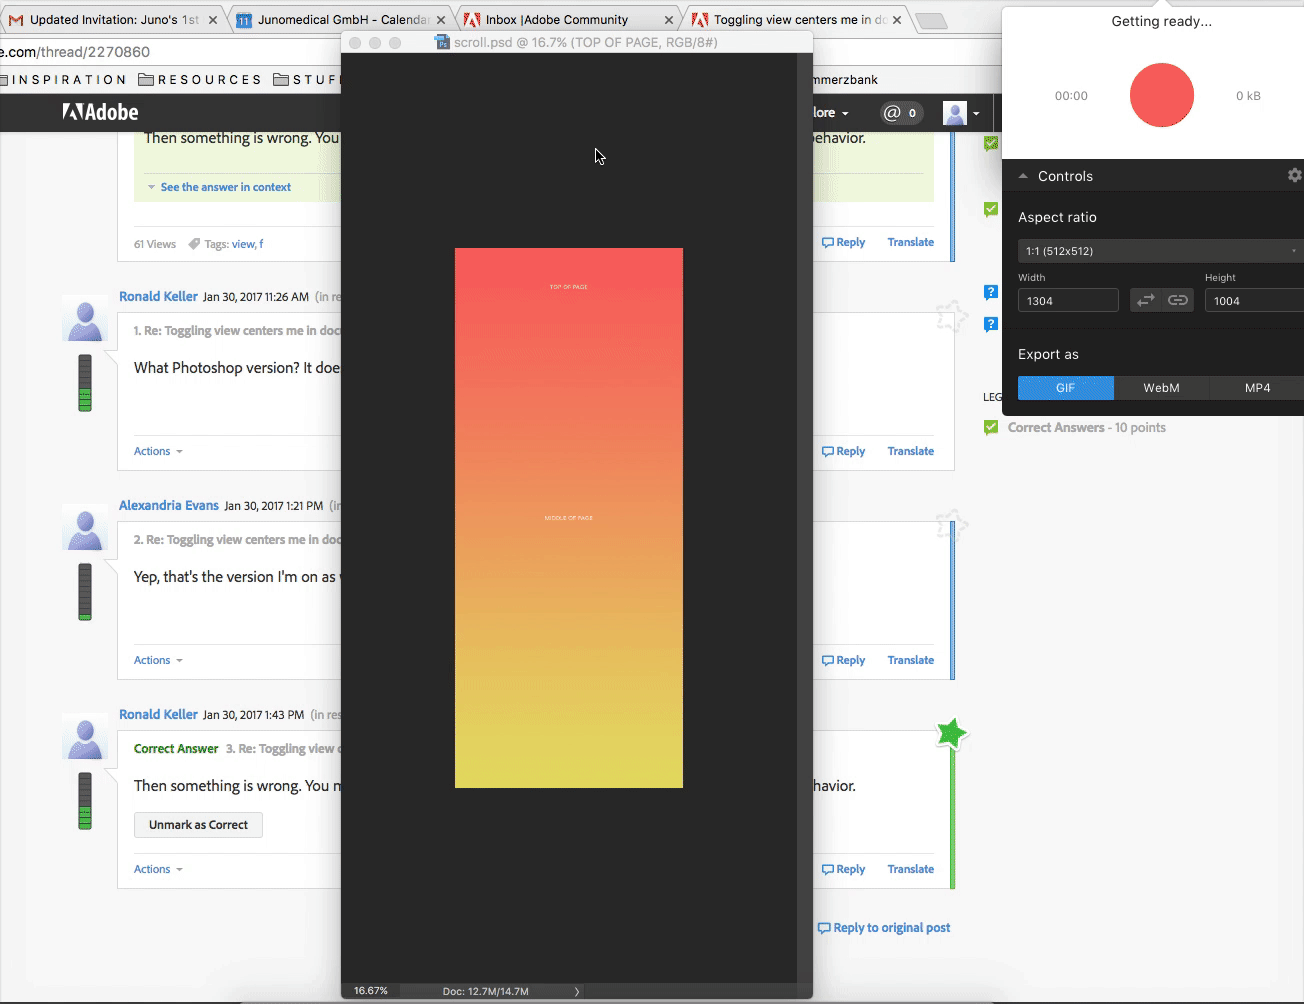The width and height of the screenshot is (1304, 1004).
Task: Open a new browser tab
Action: (x=931, y=21)
